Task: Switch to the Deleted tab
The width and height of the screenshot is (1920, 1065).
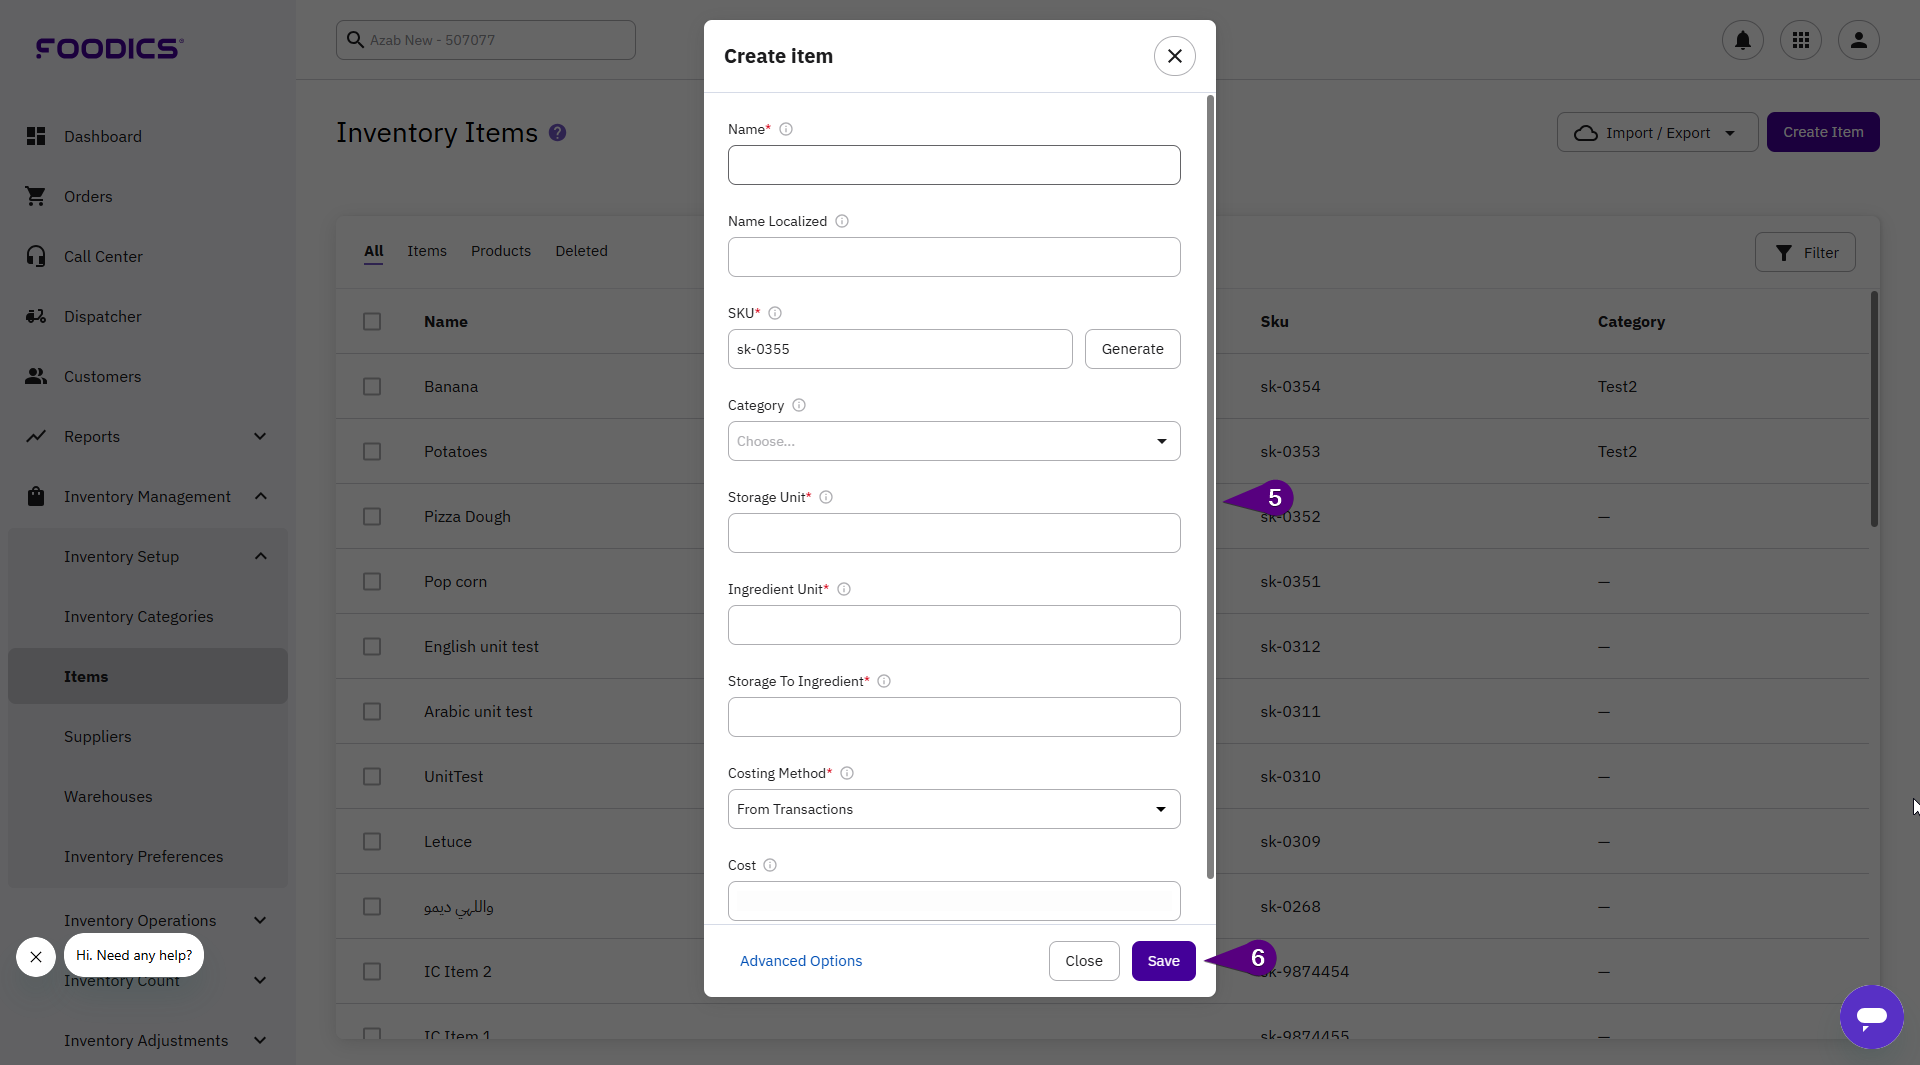Action: click(581, 251)
